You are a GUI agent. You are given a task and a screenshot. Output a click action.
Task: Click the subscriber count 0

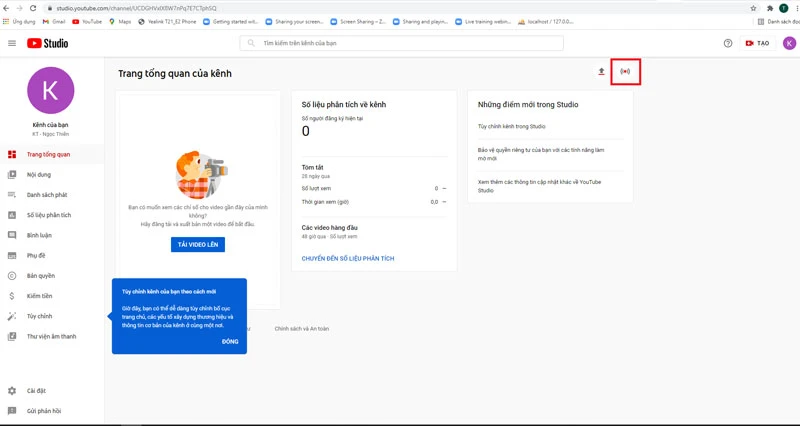(306, 132)
